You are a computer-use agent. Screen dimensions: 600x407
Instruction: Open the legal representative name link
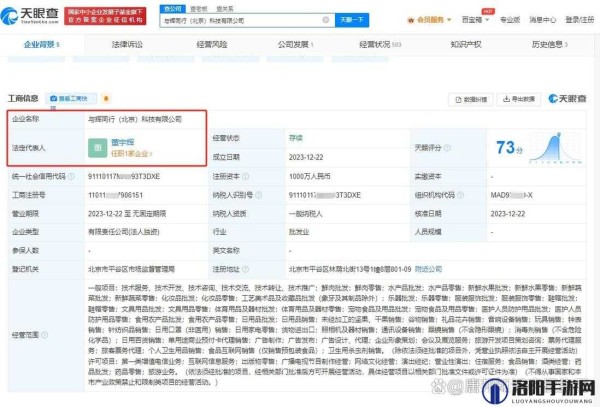122,142
